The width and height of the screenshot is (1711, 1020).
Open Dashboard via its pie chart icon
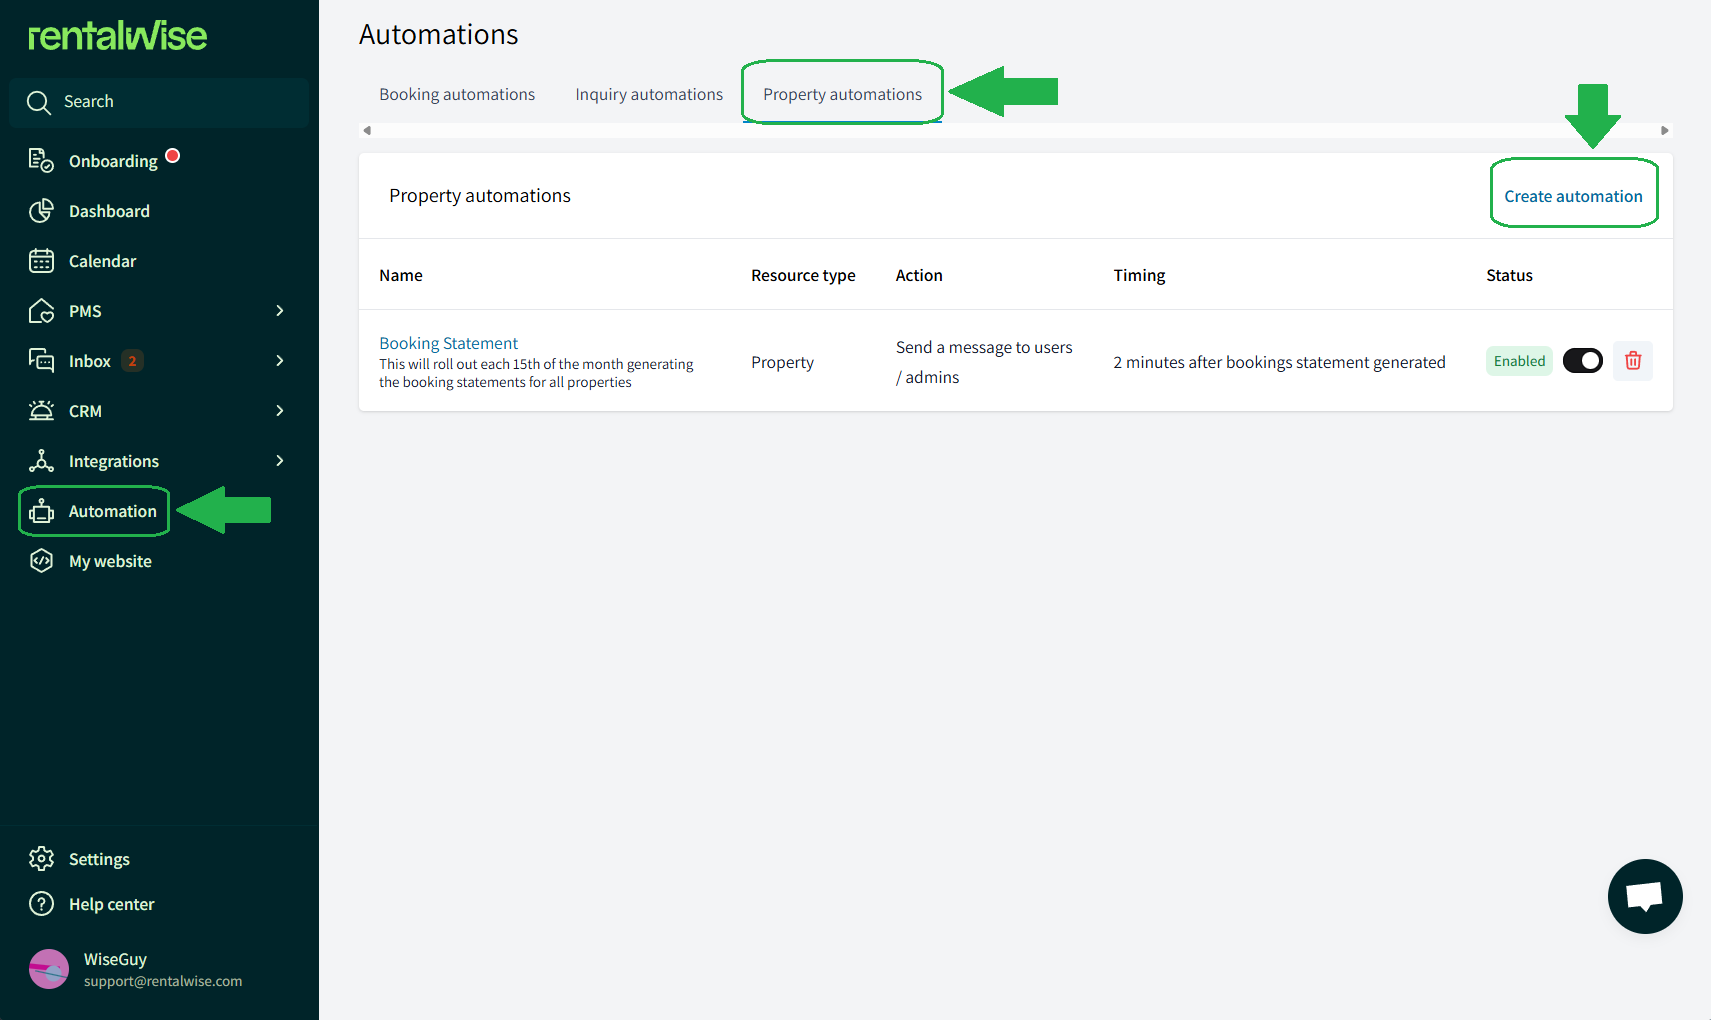coord(41,211)
